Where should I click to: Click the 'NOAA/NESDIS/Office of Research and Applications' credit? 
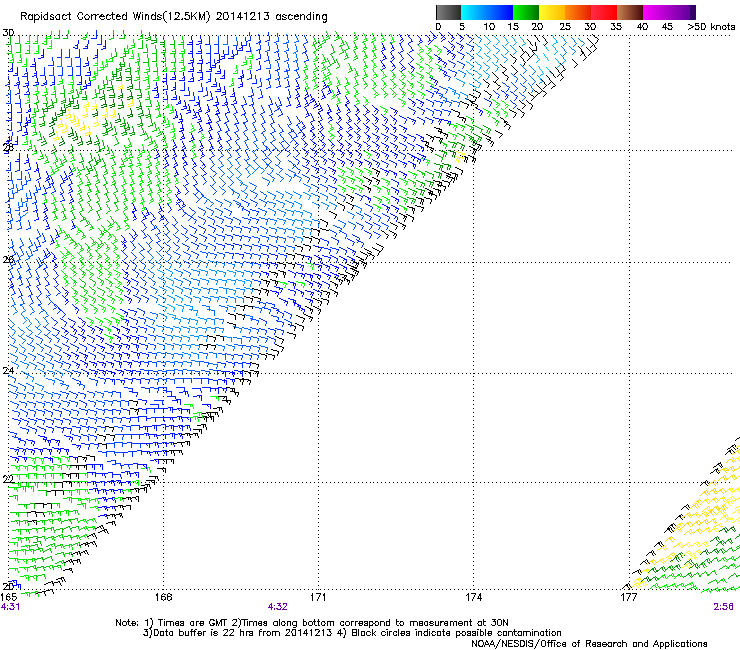(589, 644)
